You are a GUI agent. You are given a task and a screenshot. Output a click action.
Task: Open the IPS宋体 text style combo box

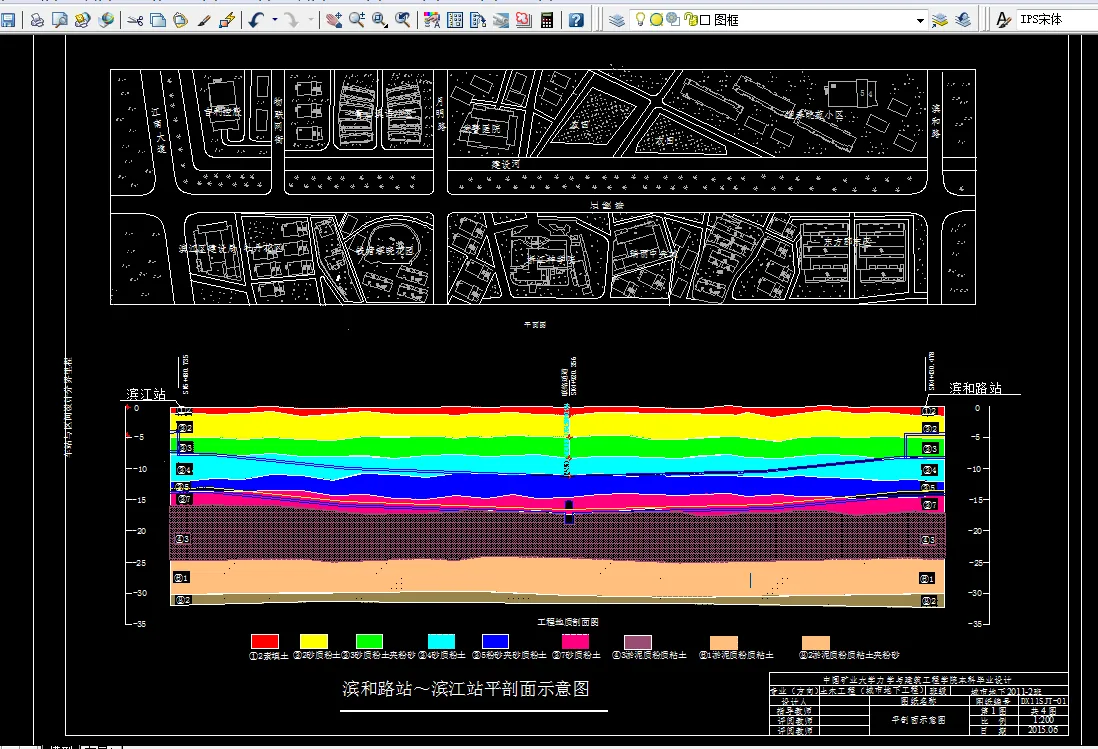pos(1057,20)
